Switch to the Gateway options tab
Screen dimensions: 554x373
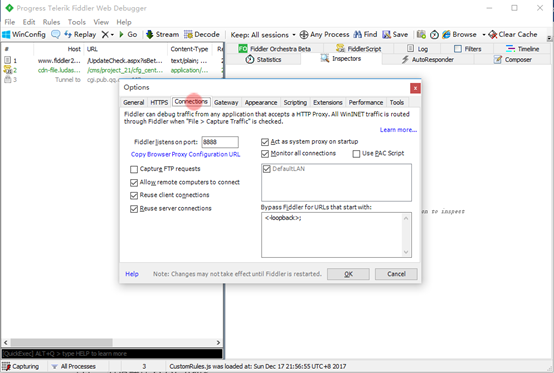tap(226, 102)
